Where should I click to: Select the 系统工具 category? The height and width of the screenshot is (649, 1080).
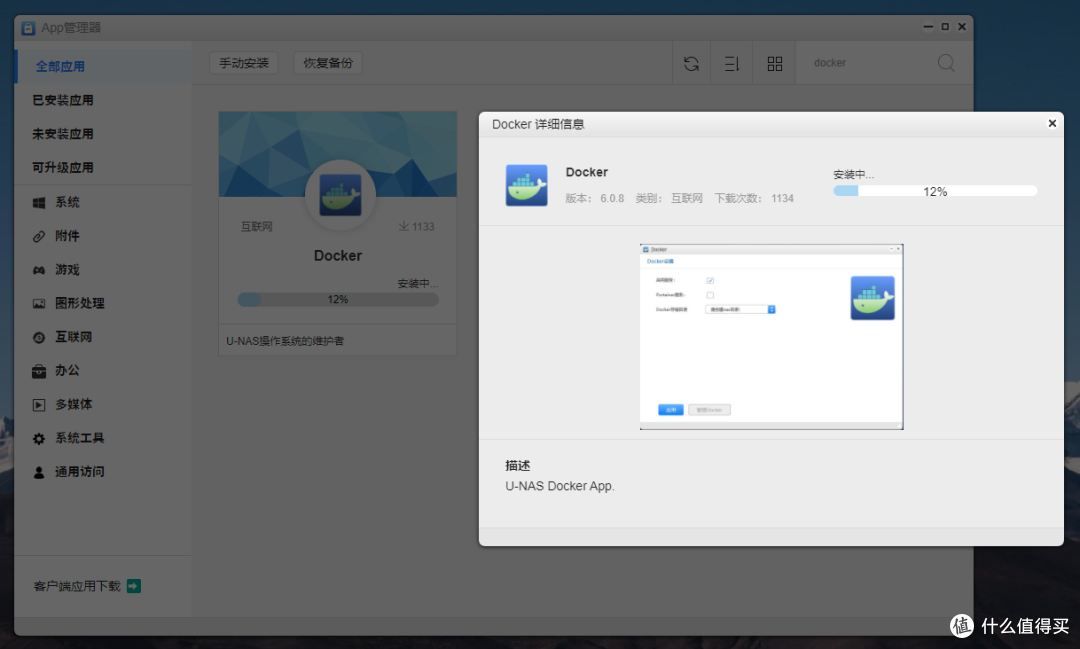tap(79, 438)
